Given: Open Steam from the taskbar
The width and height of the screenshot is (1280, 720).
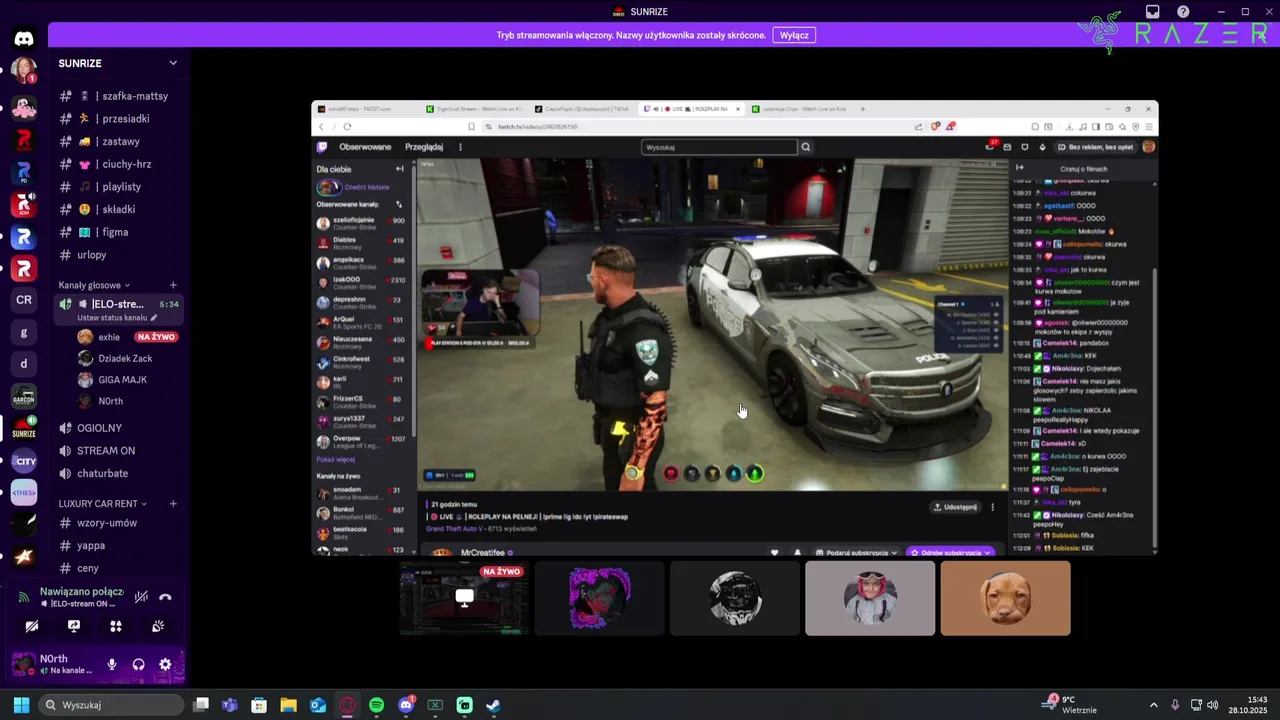Looking at the screenshot, I should (x=493, y=705).
